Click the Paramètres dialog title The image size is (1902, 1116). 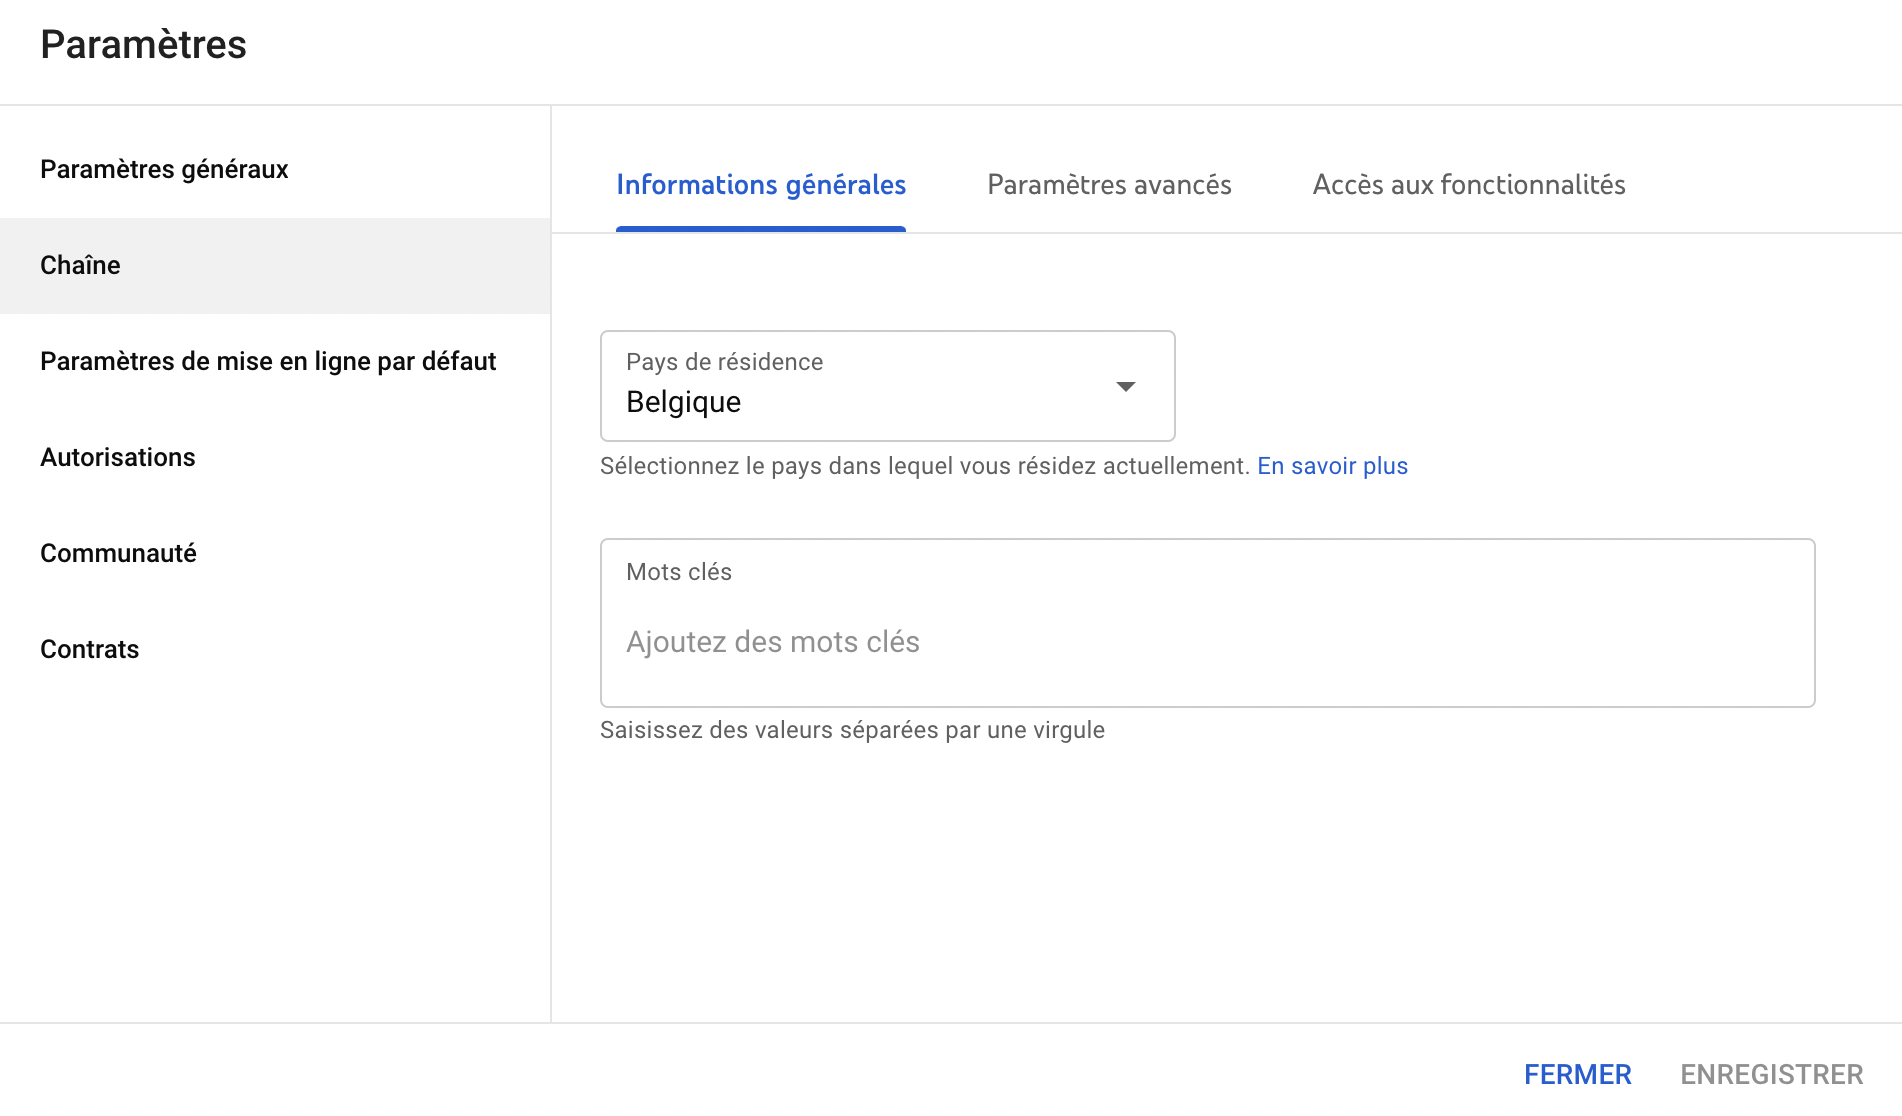point(143,45)
